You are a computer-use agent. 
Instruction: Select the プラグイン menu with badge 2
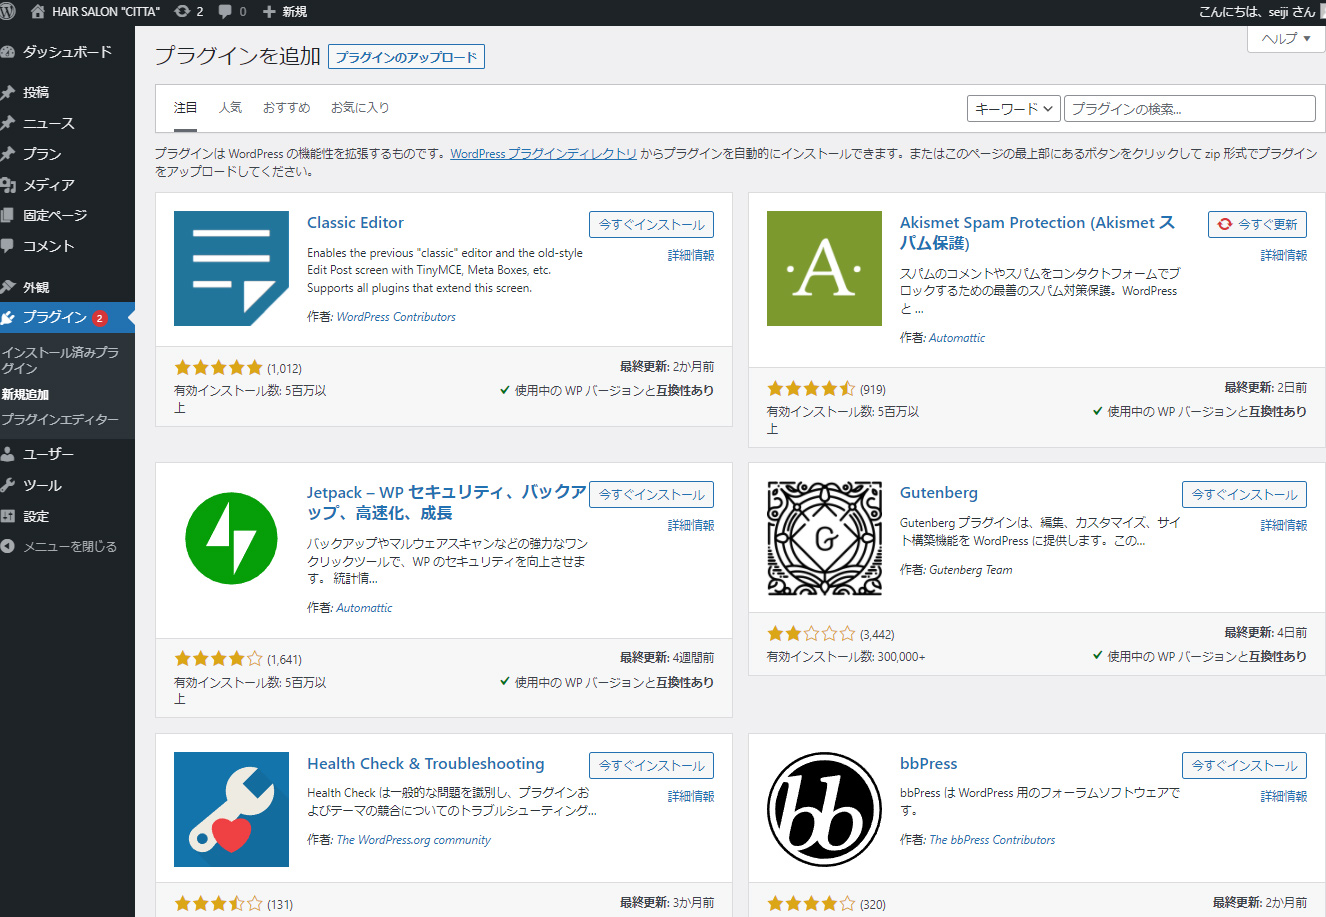(x=67, y=318)
